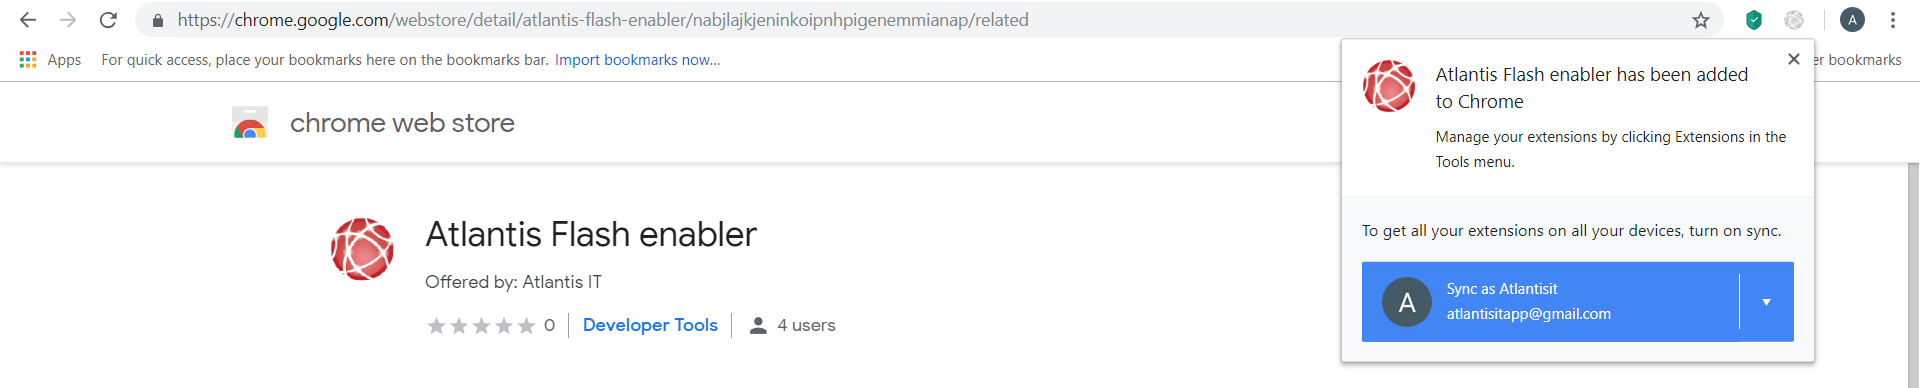Open the Other bookmarks folder
The width and height of the screenshot is (1920, 388).
1858,60
